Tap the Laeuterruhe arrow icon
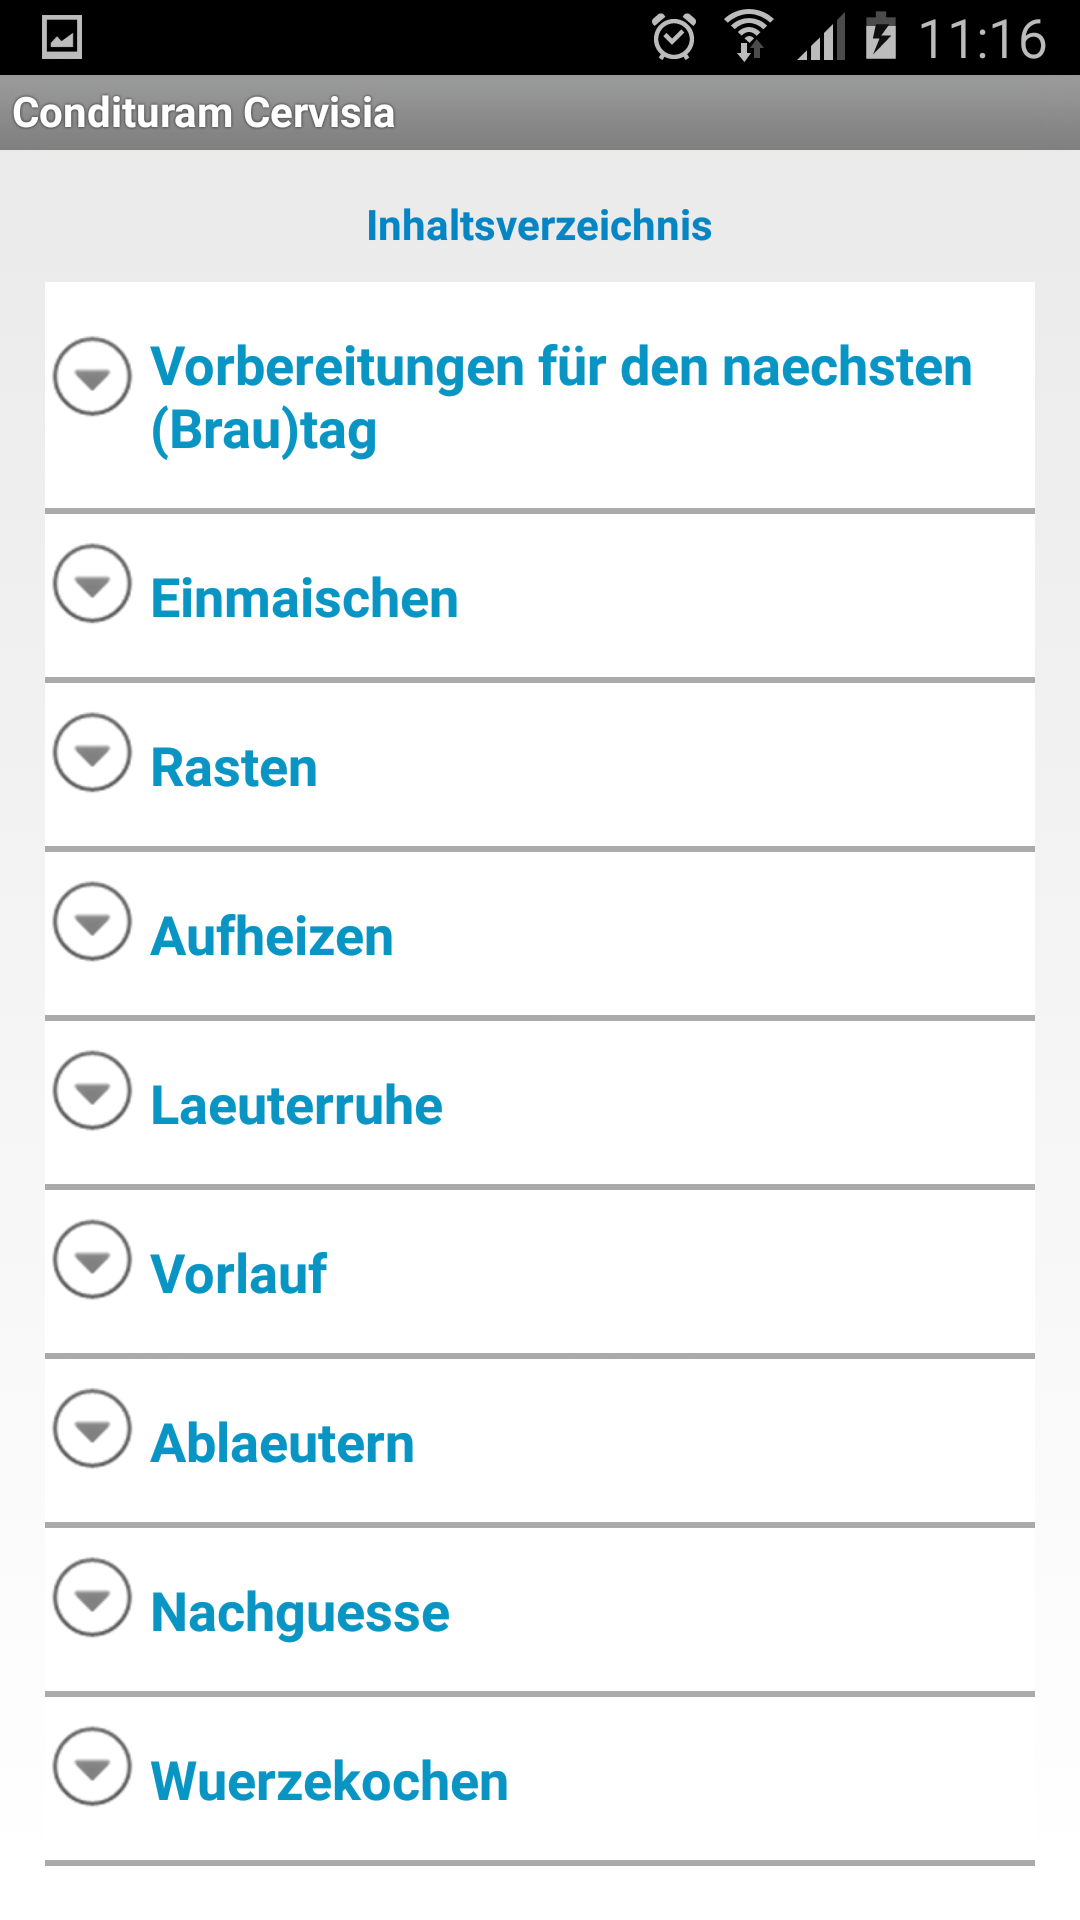 click(92, 1090)
